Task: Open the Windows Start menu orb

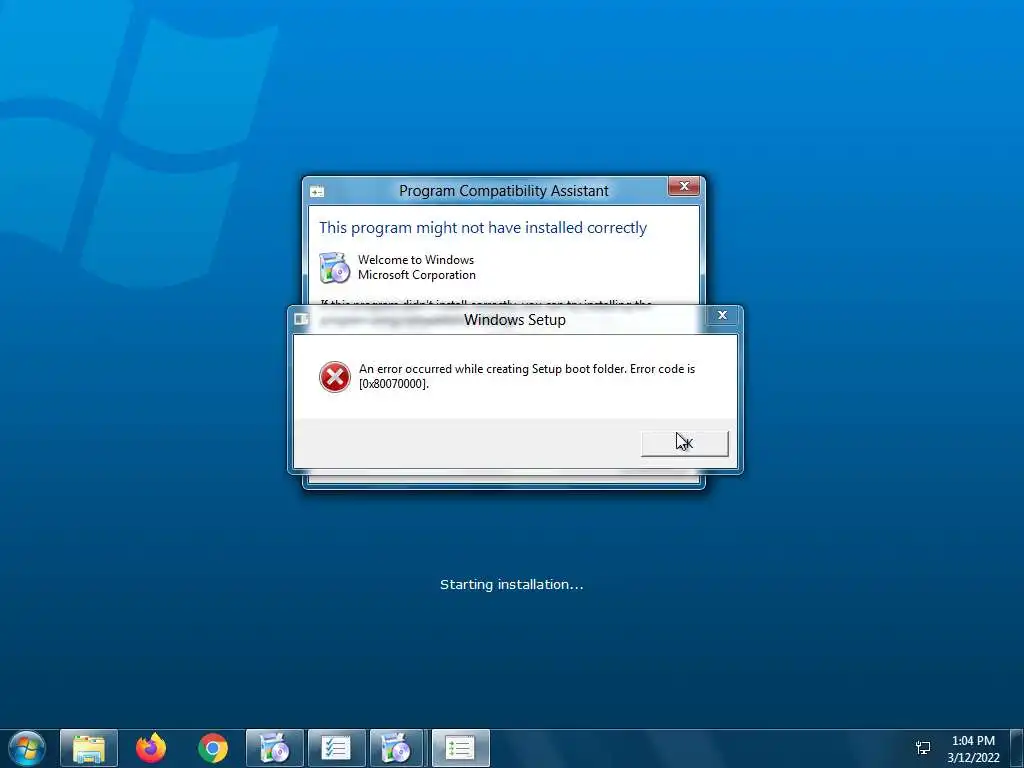Action: point(27,748)
